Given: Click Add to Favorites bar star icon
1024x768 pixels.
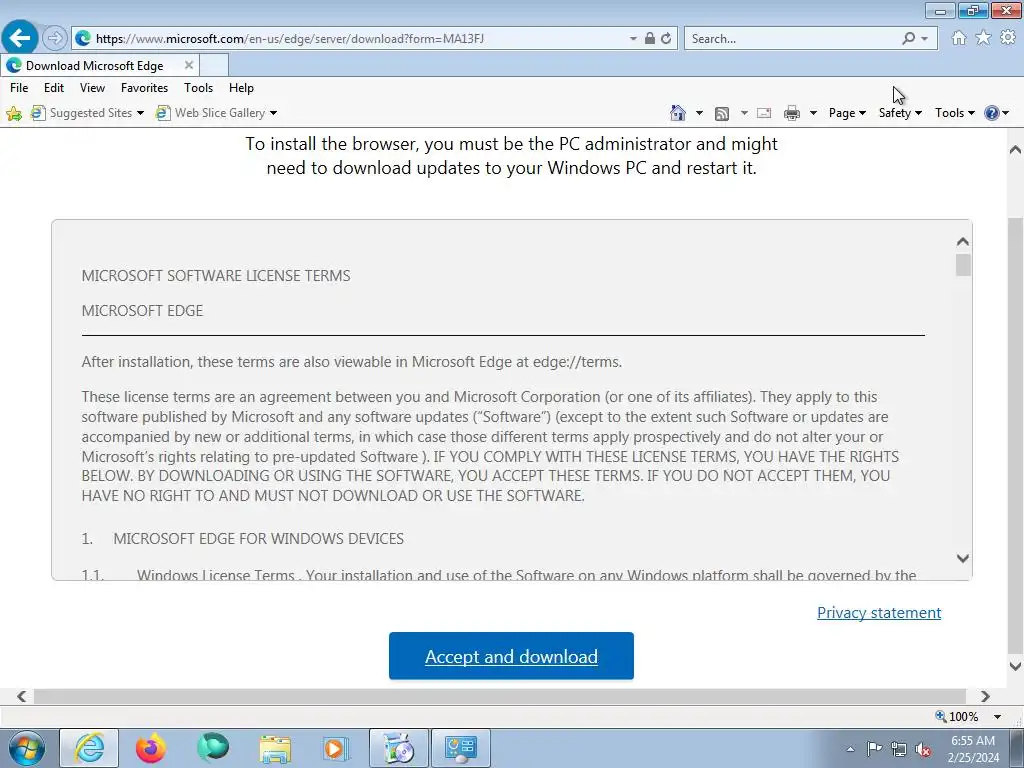Looking at the screenshot, I should 14,114.
